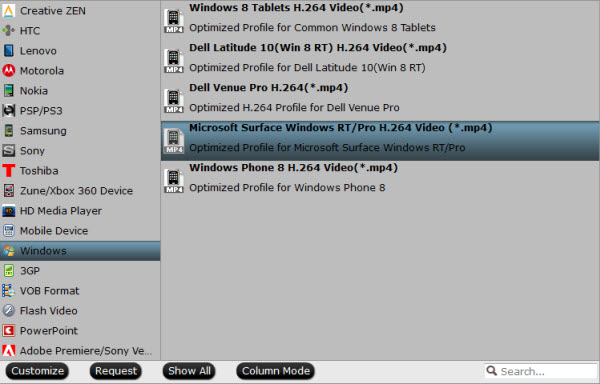Click the Sony logo icon
This screenshot has width=600, height=384.
pyautogui.click(x=8, y=150)
